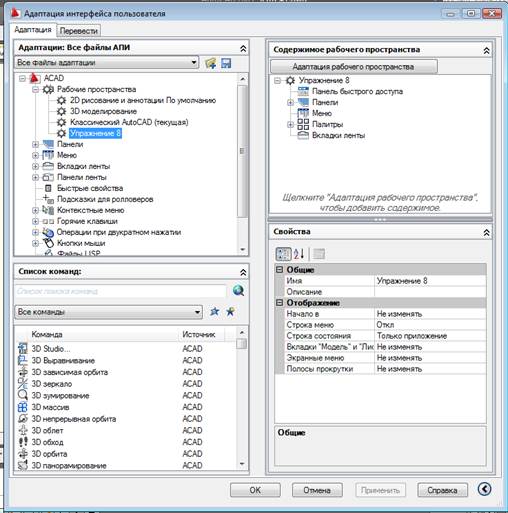Select the Упражнение 8 workspace in left tree

[95, 133]
